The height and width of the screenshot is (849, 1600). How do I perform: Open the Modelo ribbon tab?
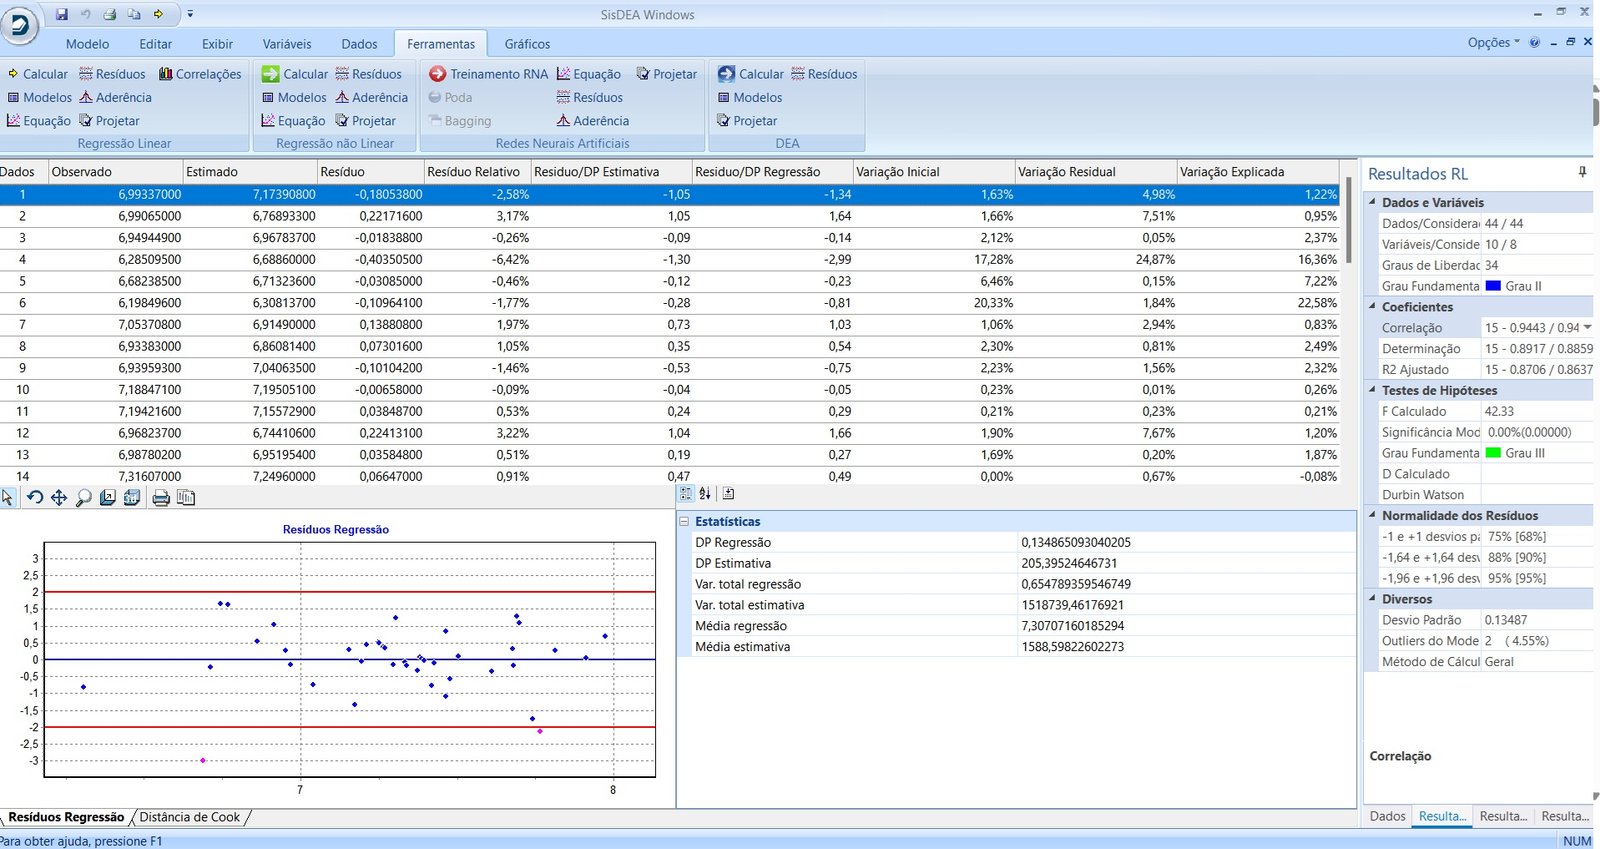88,44
